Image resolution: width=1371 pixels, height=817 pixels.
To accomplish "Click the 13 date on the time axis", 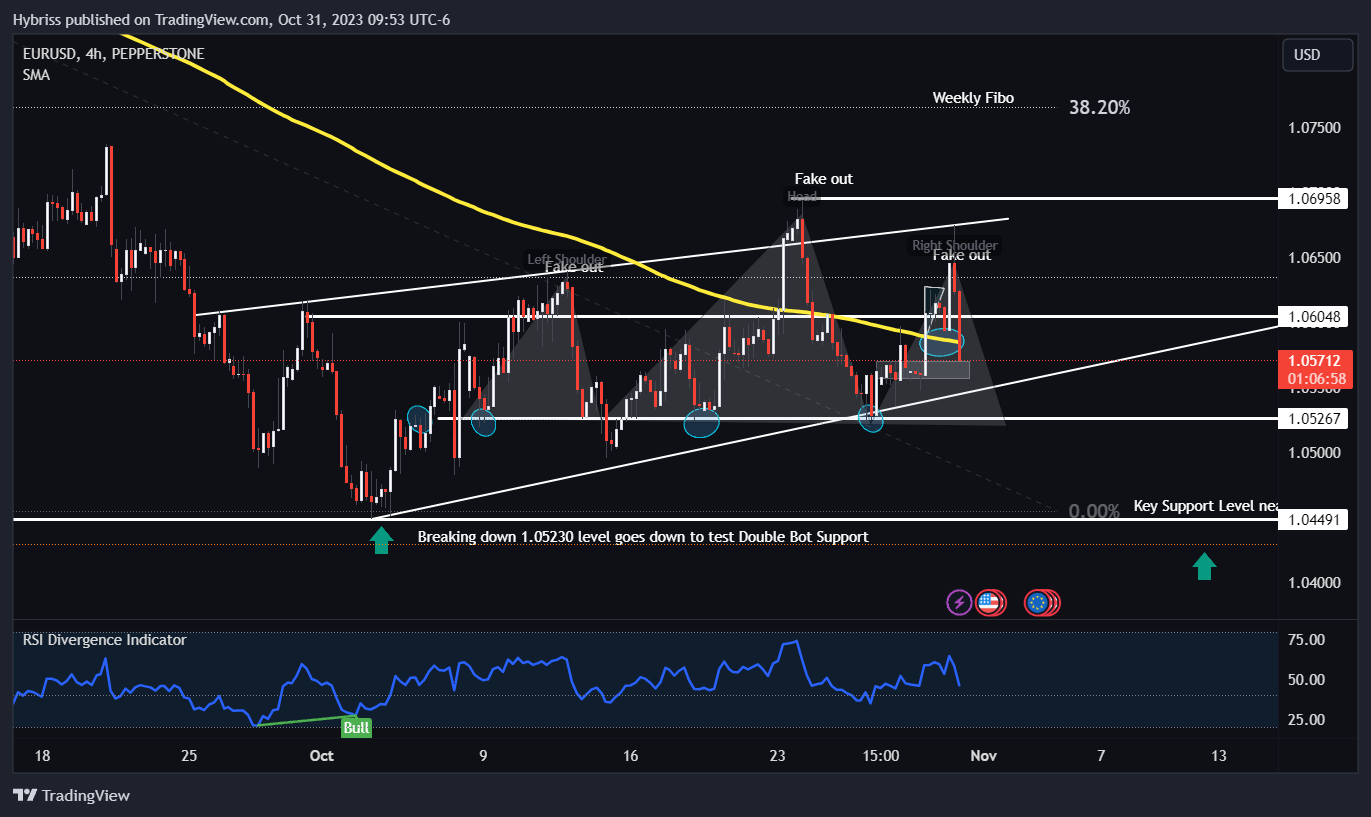I will pos(1219,756).
